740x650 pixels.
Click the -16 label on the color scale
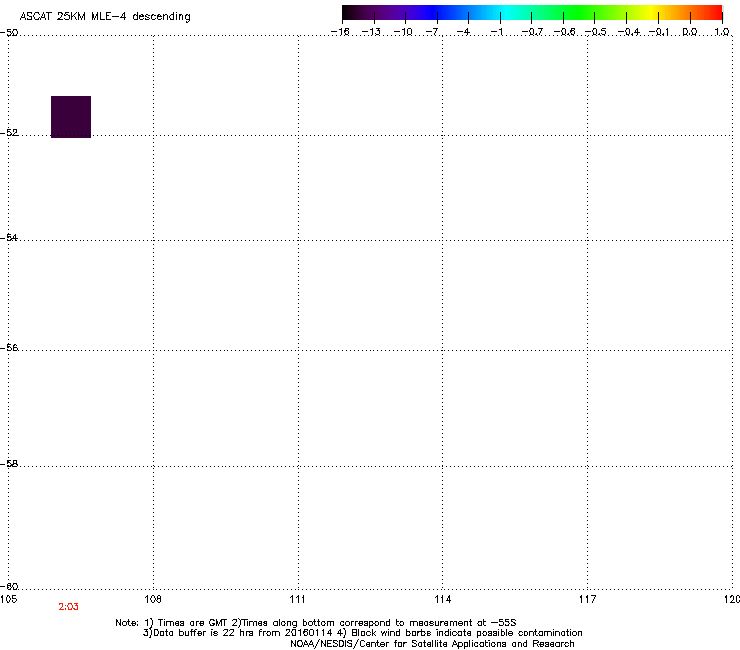tap(340, 32)
